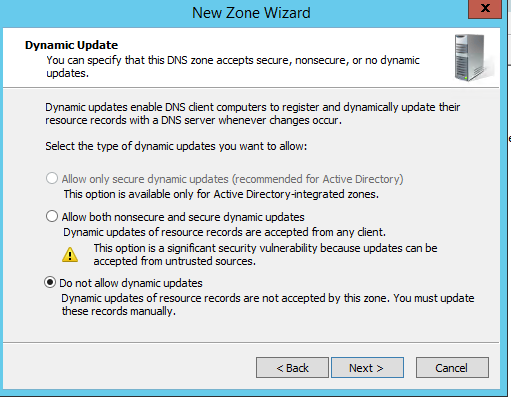Select the 'Do not allow dynamic updates' radio button
511x397 pixels.
pyautogui.click(x=50, y=283)
